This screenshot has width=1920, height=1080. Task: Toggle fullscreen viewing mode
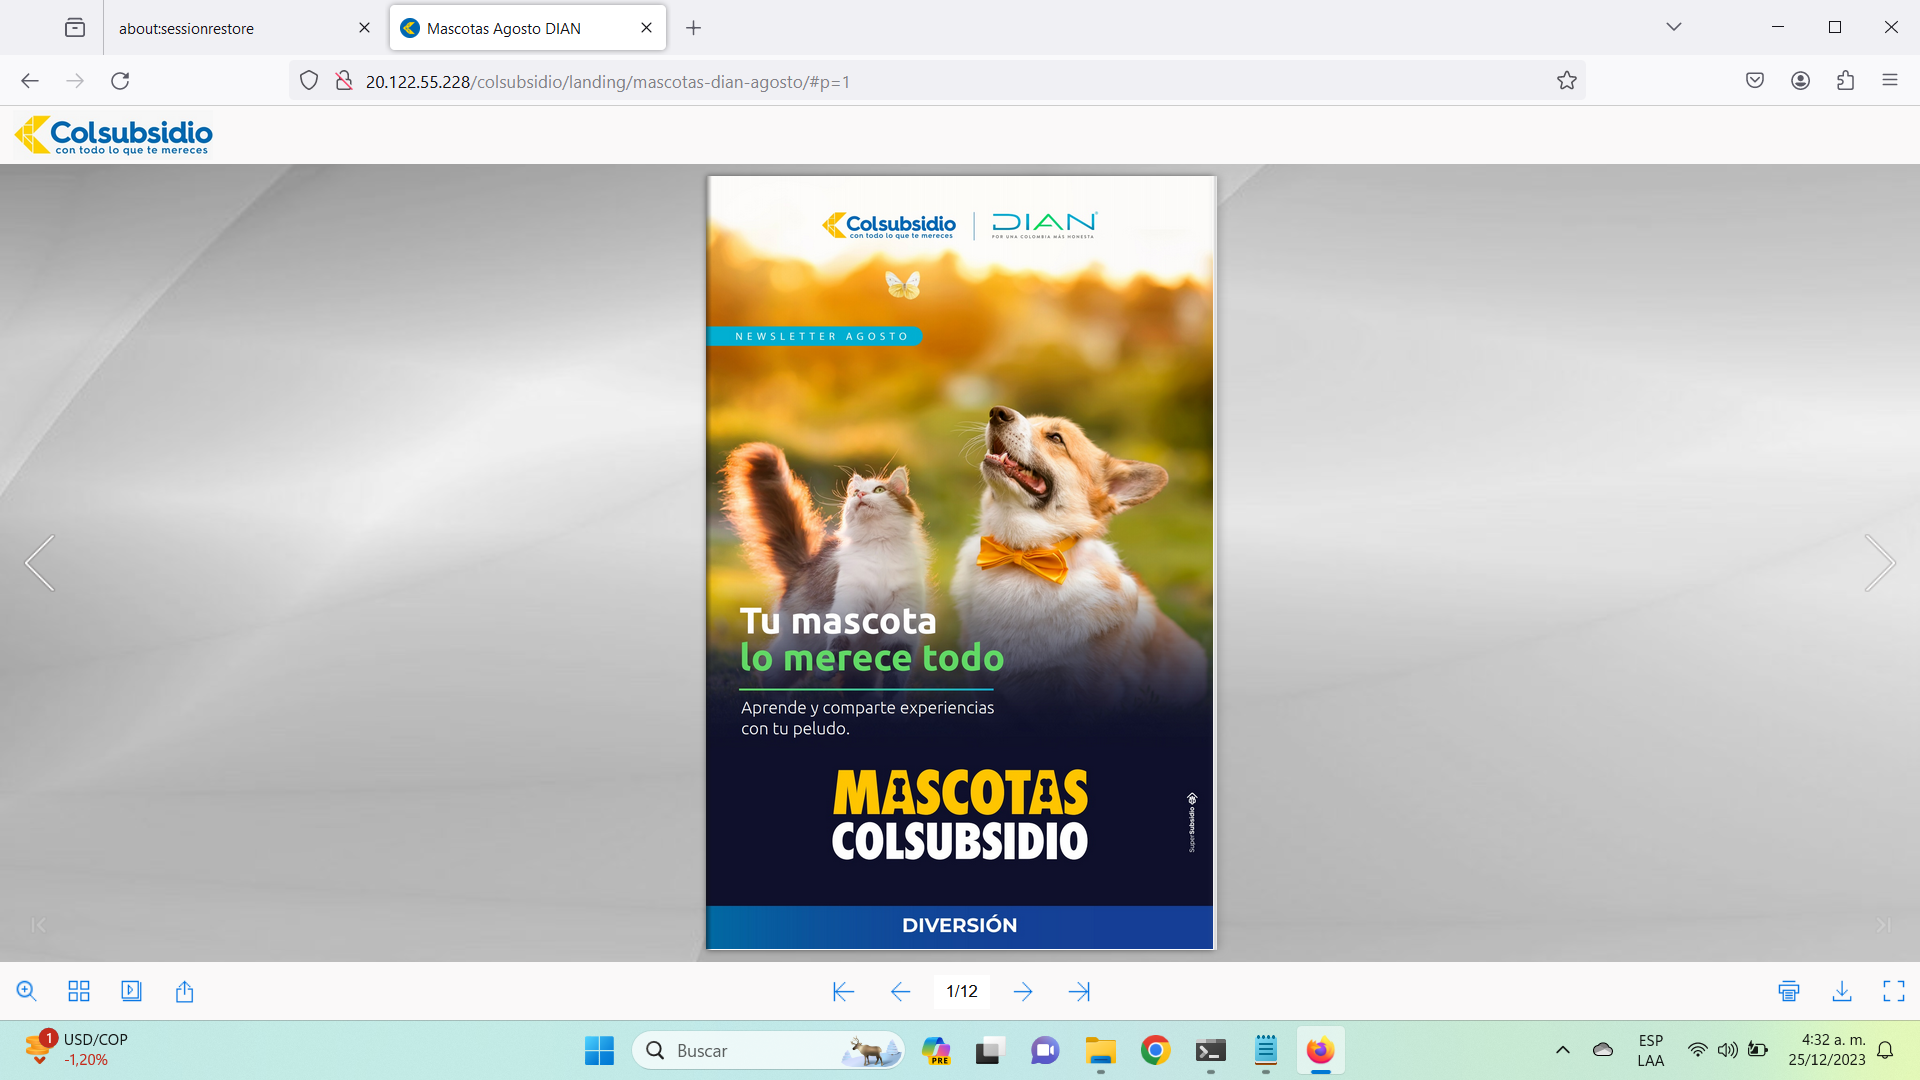(1894, 991)
